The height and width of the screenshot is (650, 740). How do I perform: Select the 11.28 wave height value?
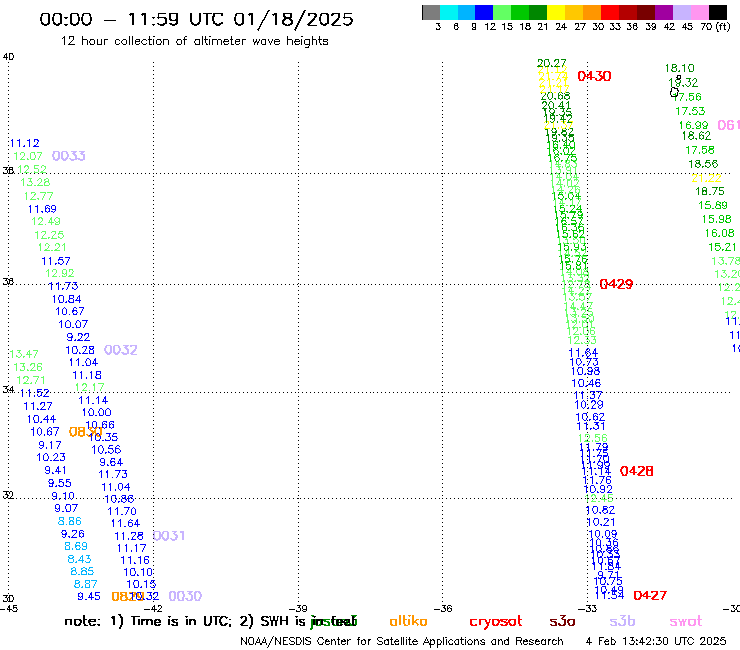point(129,536)
